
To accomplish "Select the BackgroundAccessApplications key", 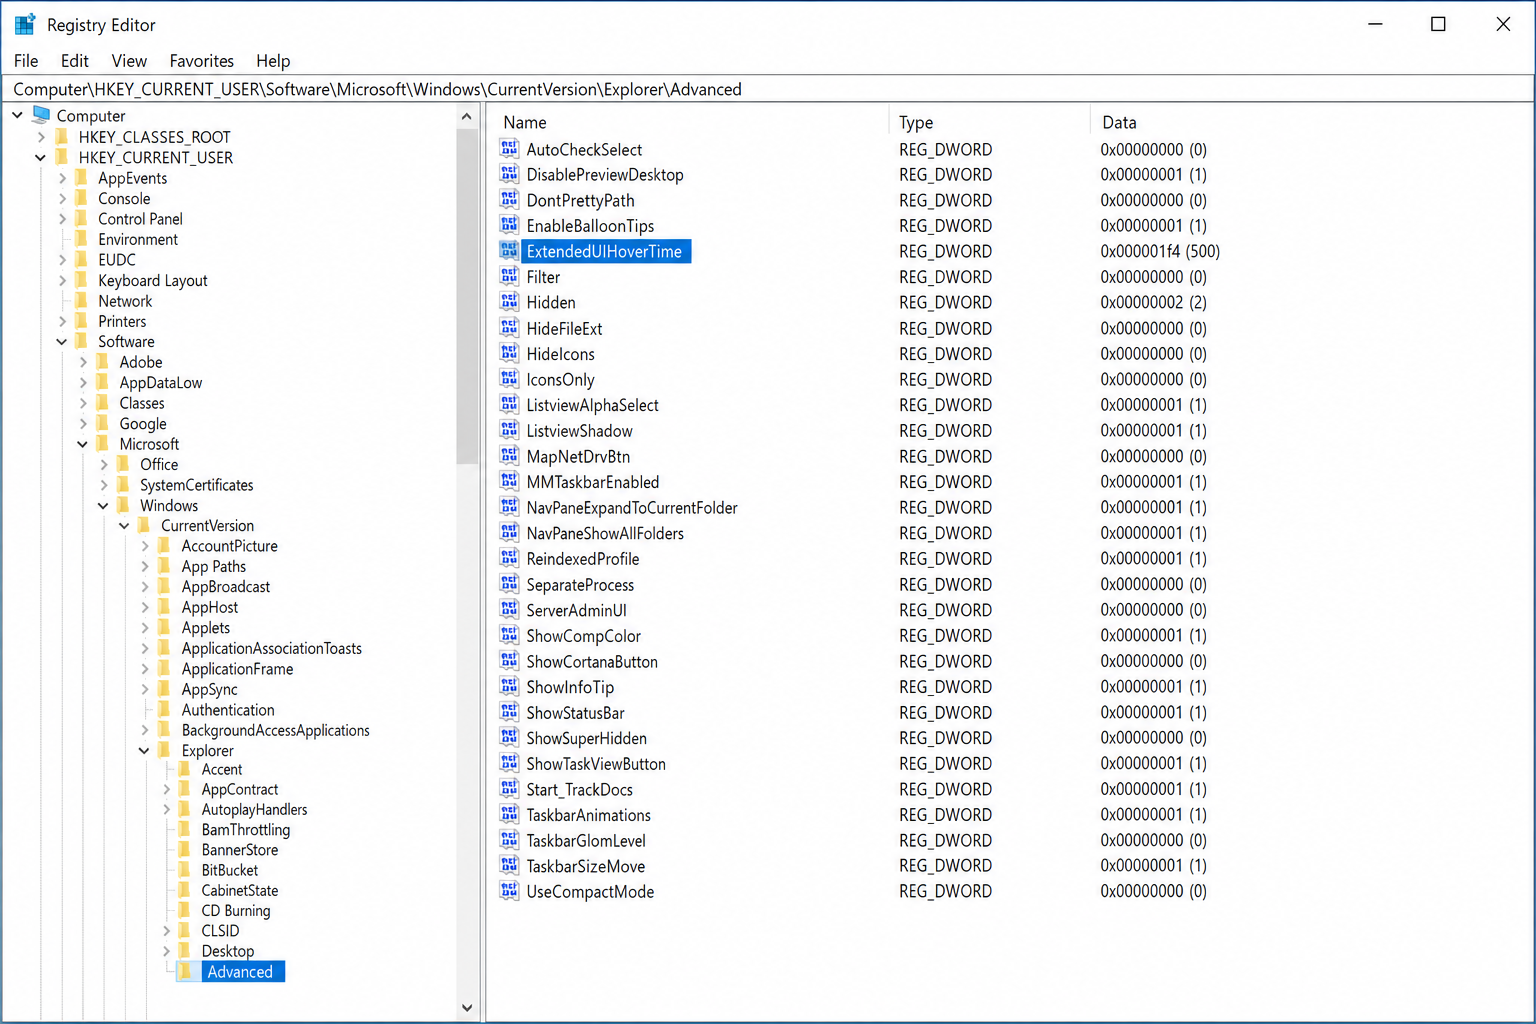I will coord(276,730).
